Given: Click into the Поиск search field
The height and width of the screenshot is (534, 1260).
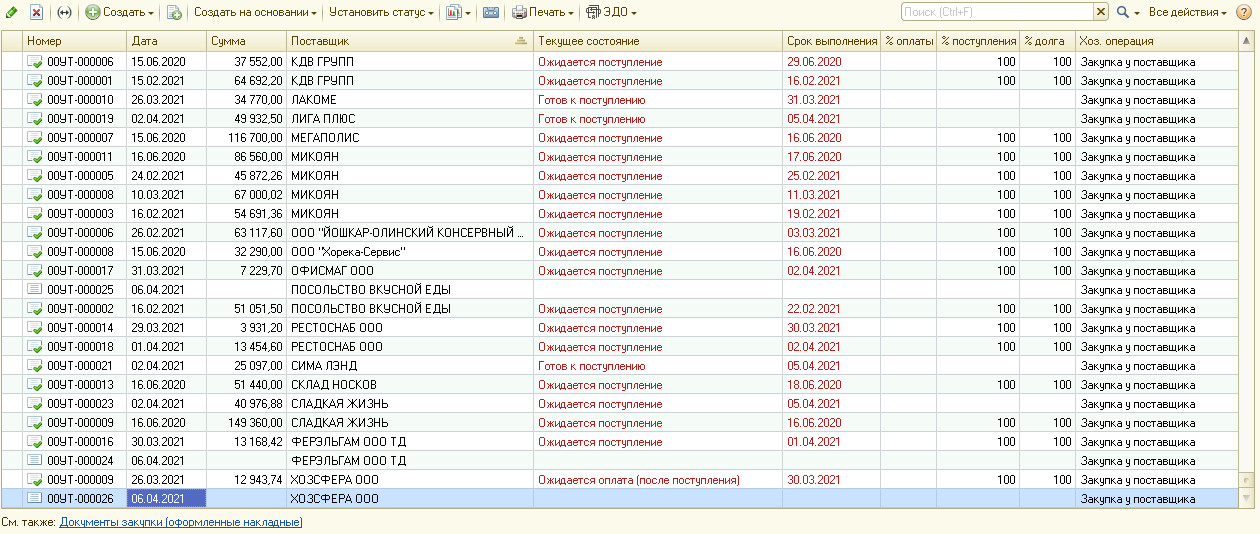Looking at the screenshot, I should point(996,12).
